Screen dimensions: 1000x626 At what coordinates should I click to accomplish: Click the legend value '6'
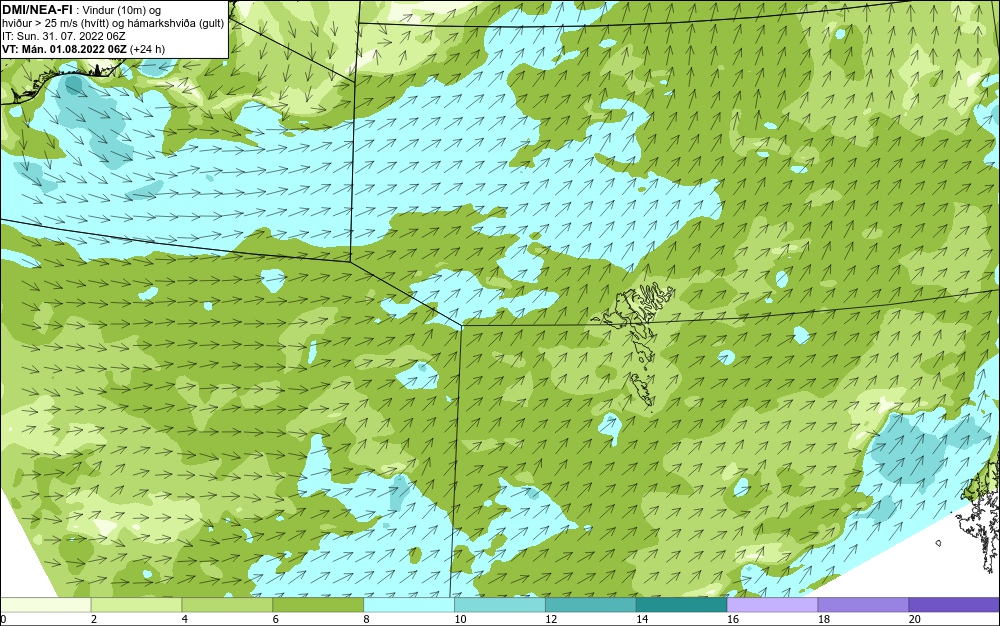pyautogui.click(x=276, y=619)
